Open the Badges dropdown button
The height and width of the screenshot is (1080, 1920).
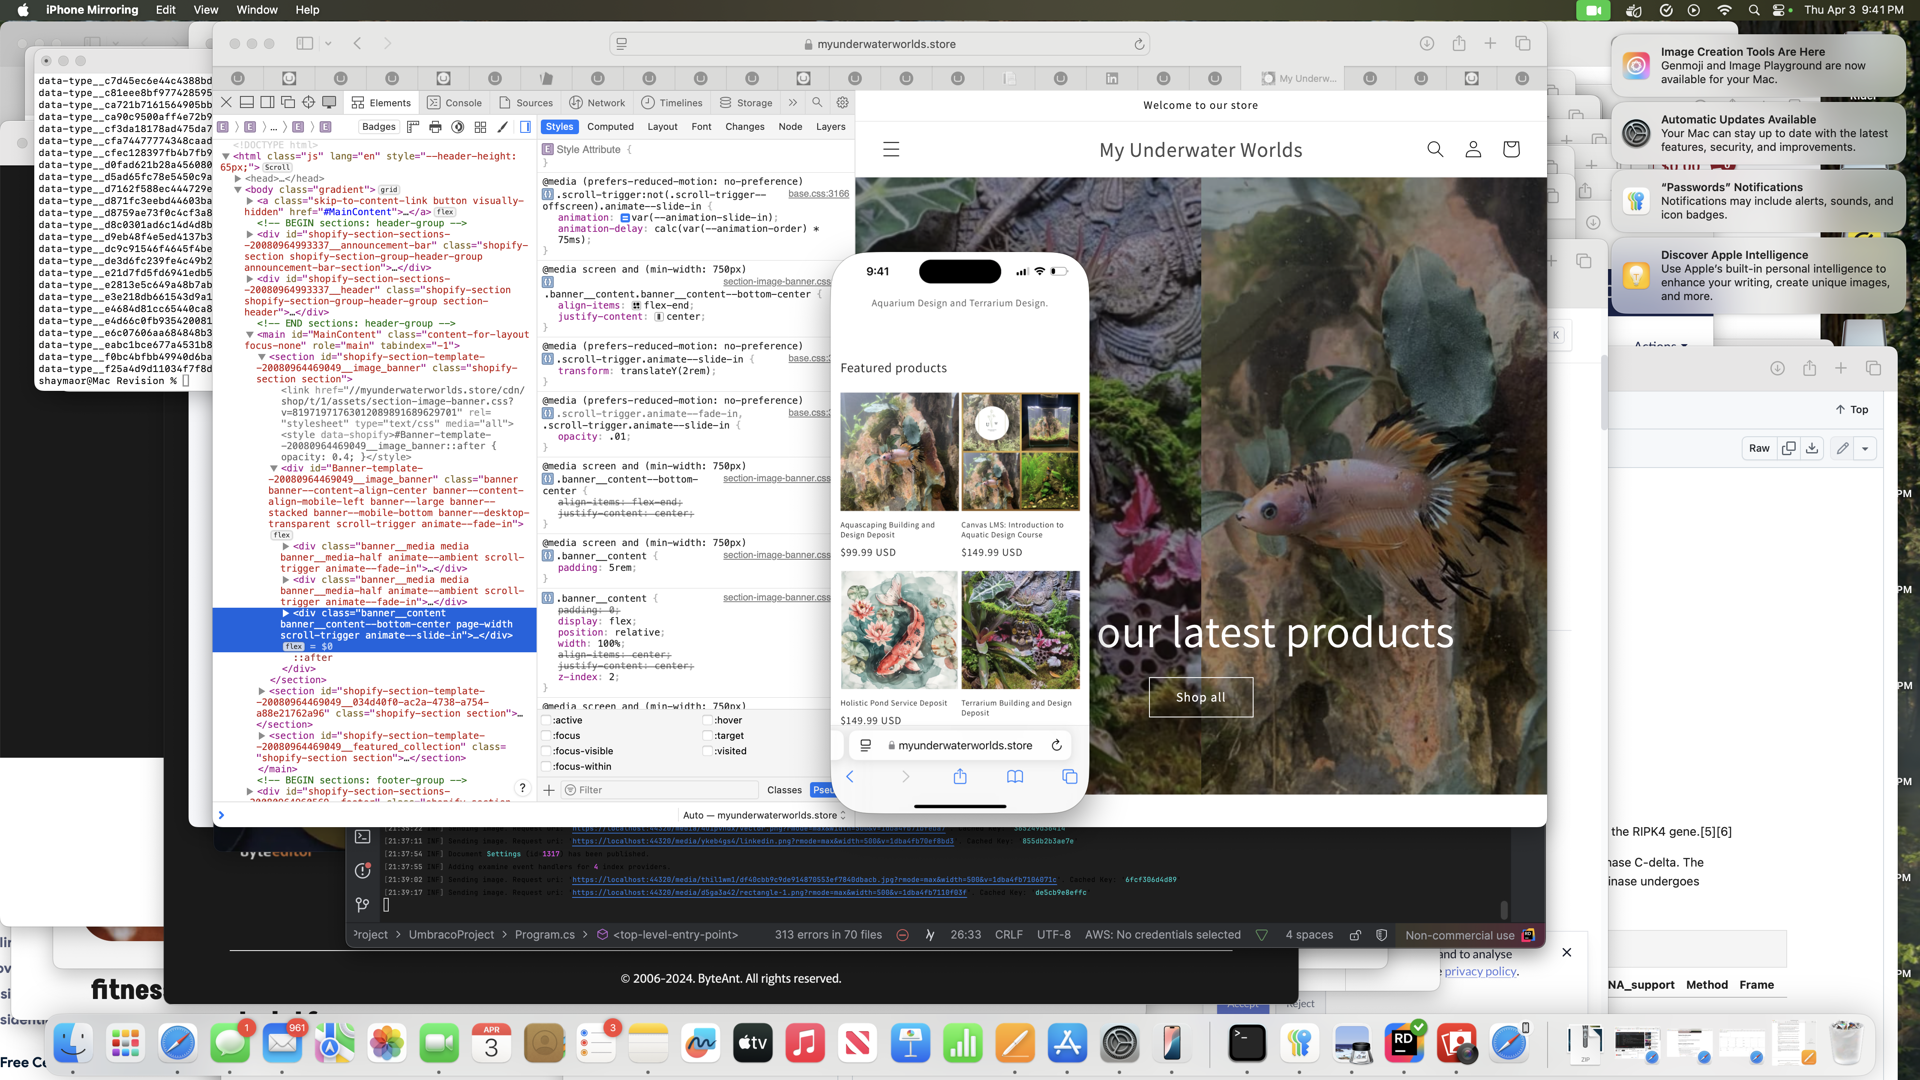click(x=378, y=127)
